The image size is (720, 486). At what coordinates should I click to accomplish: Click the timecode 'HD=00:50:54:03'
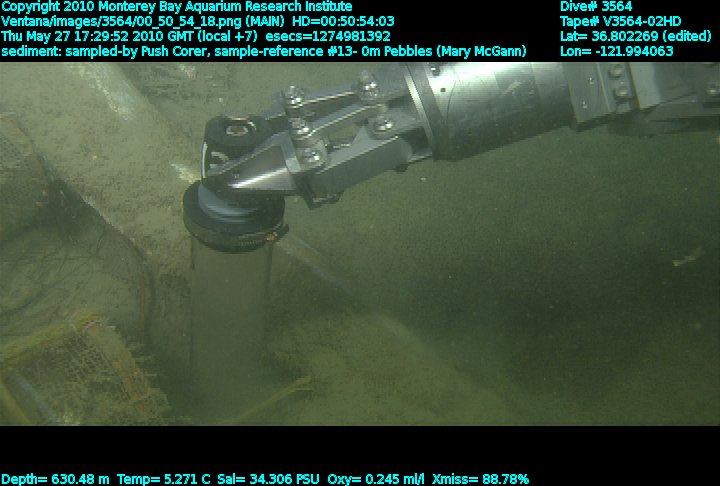click(x=343, y=22)
